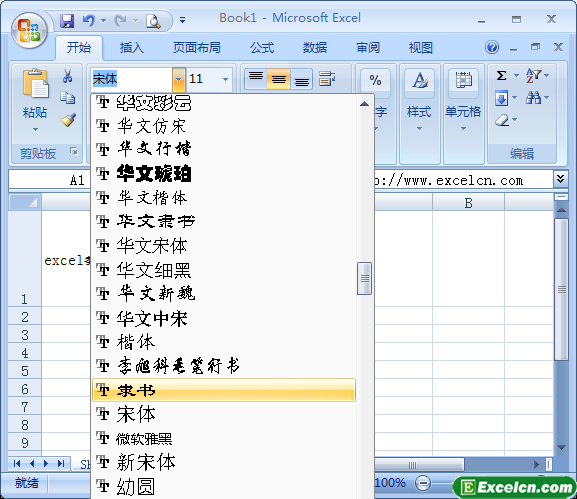Toggle wrap text icon
Viewport: 577px width, 499px height.
pyautogui.click(x=327, y=78)
